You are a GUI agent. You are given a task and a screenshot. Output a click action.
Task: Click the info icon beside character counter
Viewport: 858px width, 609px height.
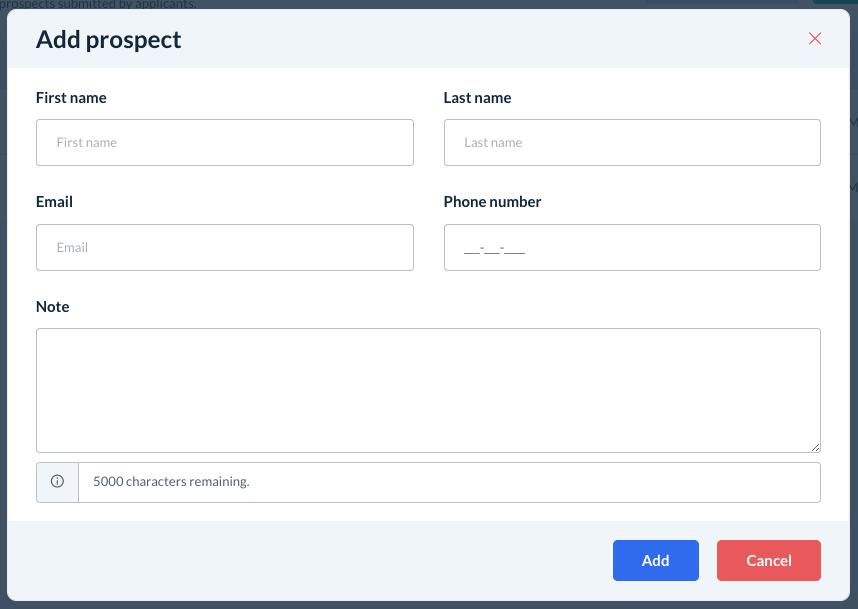point(57,482)
